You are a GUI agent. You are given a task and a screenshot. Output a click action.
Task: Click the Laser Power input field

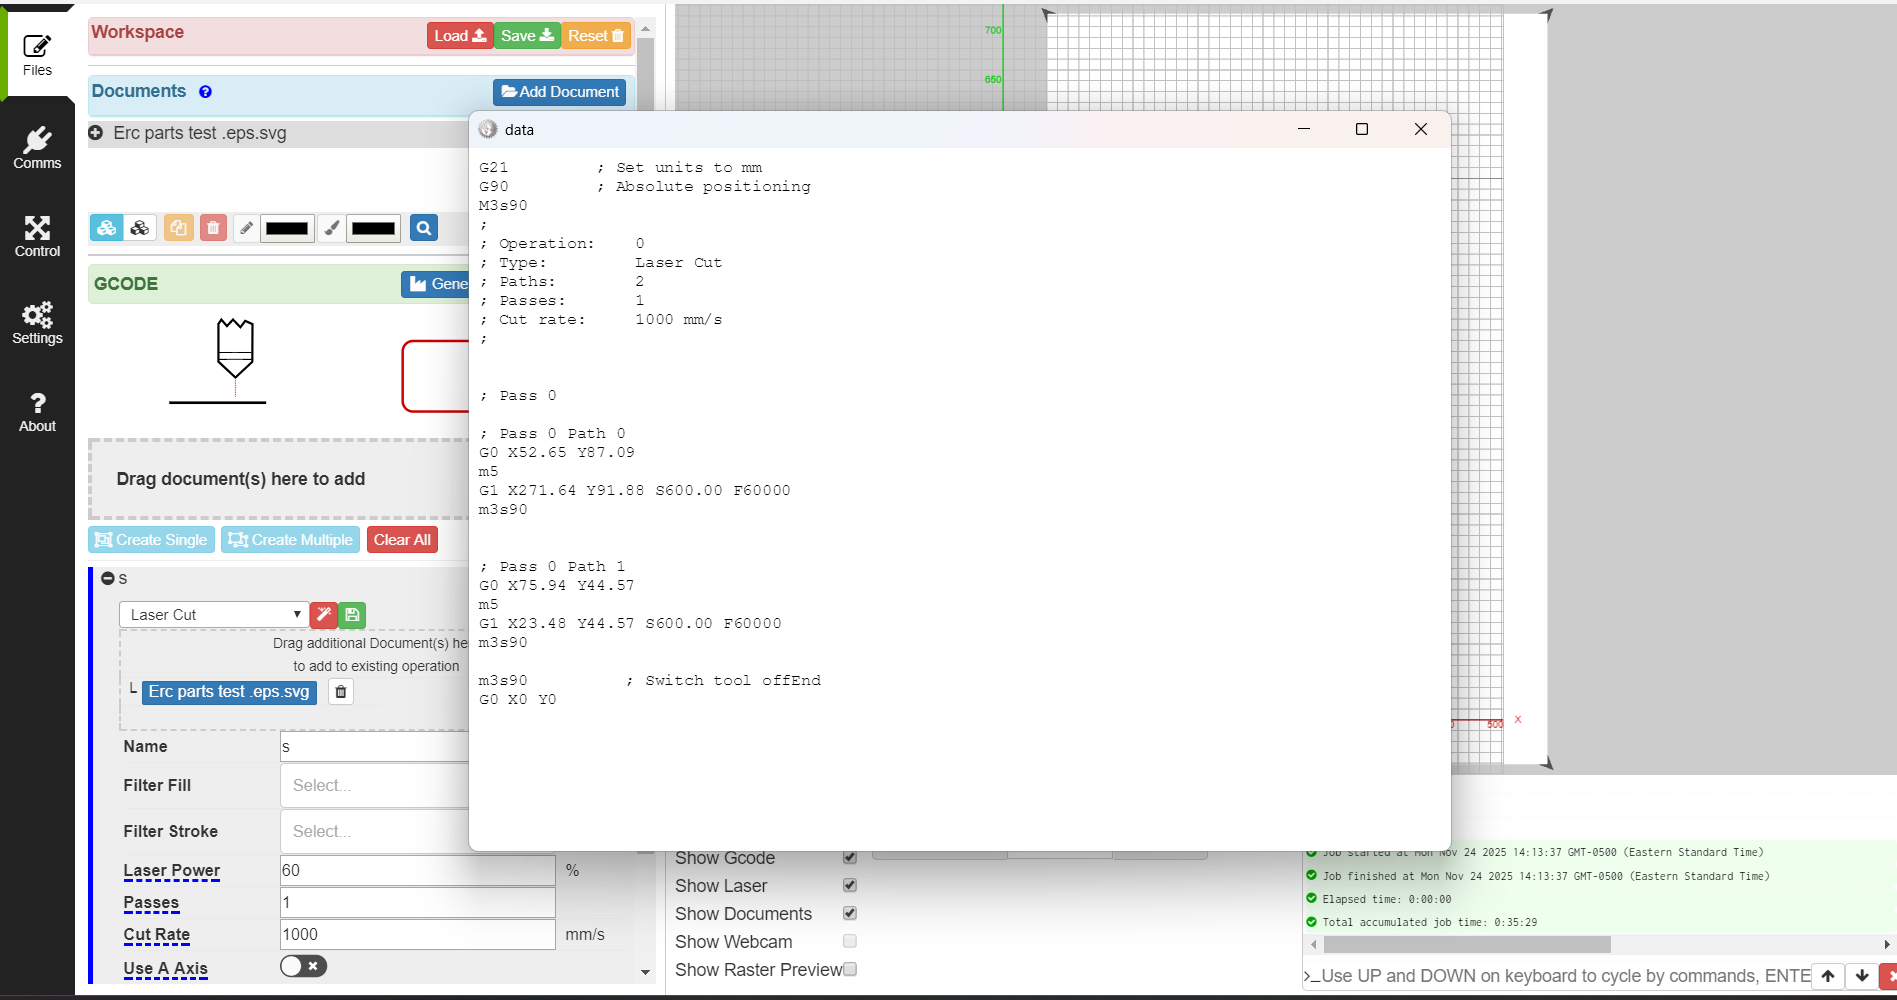(x=417, y=870)
